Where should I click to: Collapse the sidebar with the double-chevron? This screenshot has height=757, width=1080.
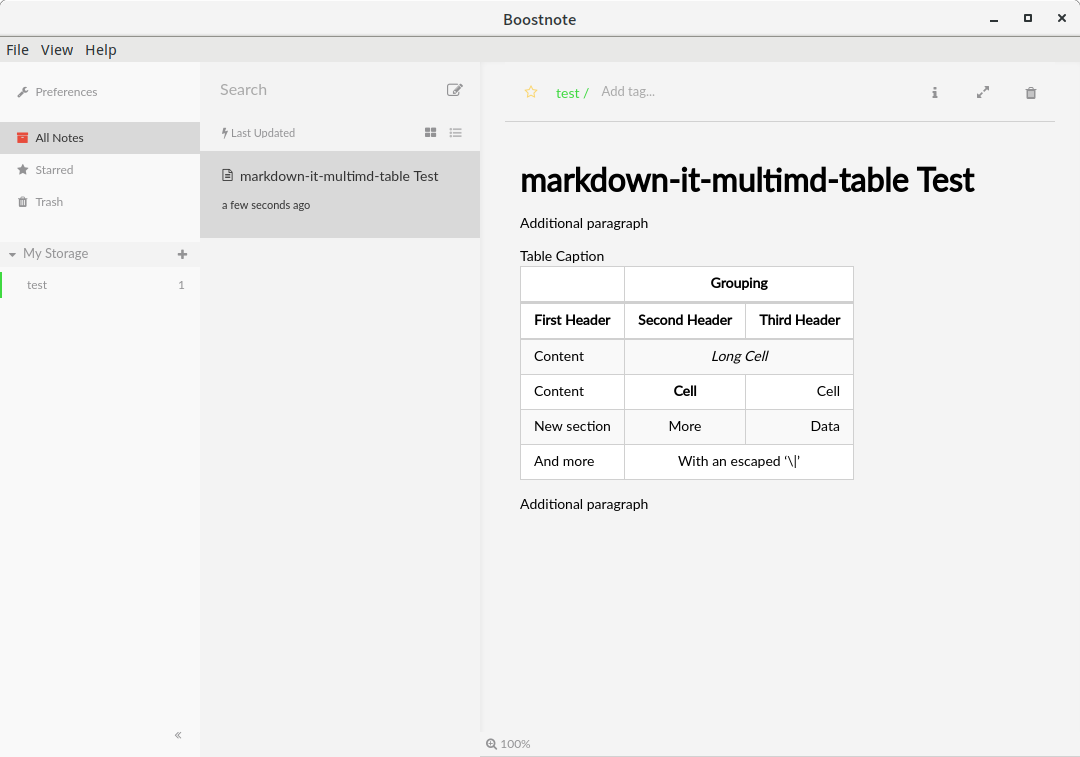(x=178, y=735)
